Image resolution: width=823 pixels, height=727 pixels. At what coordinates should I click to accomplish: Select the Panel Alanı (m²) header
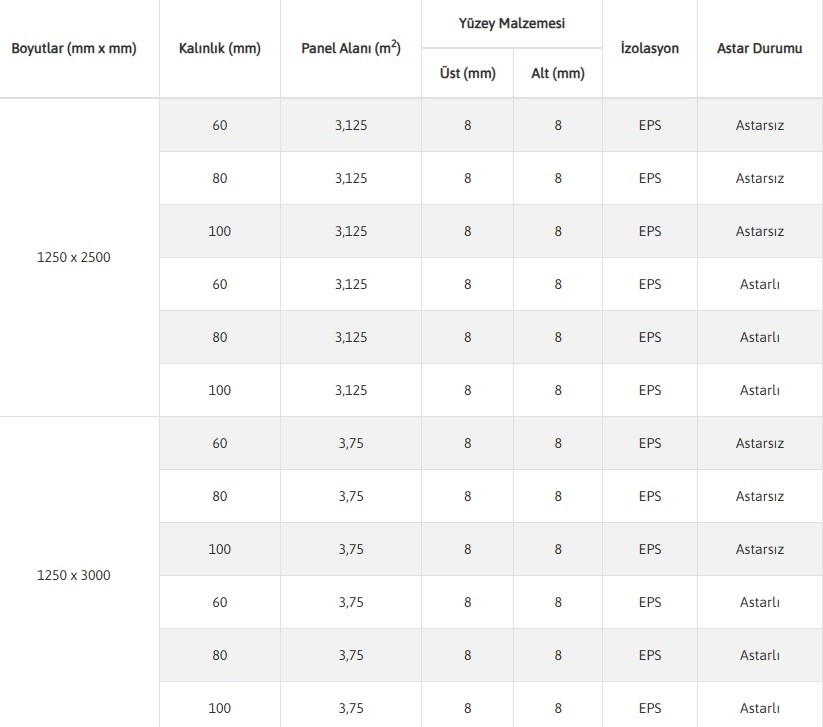[x=350, y=48]
